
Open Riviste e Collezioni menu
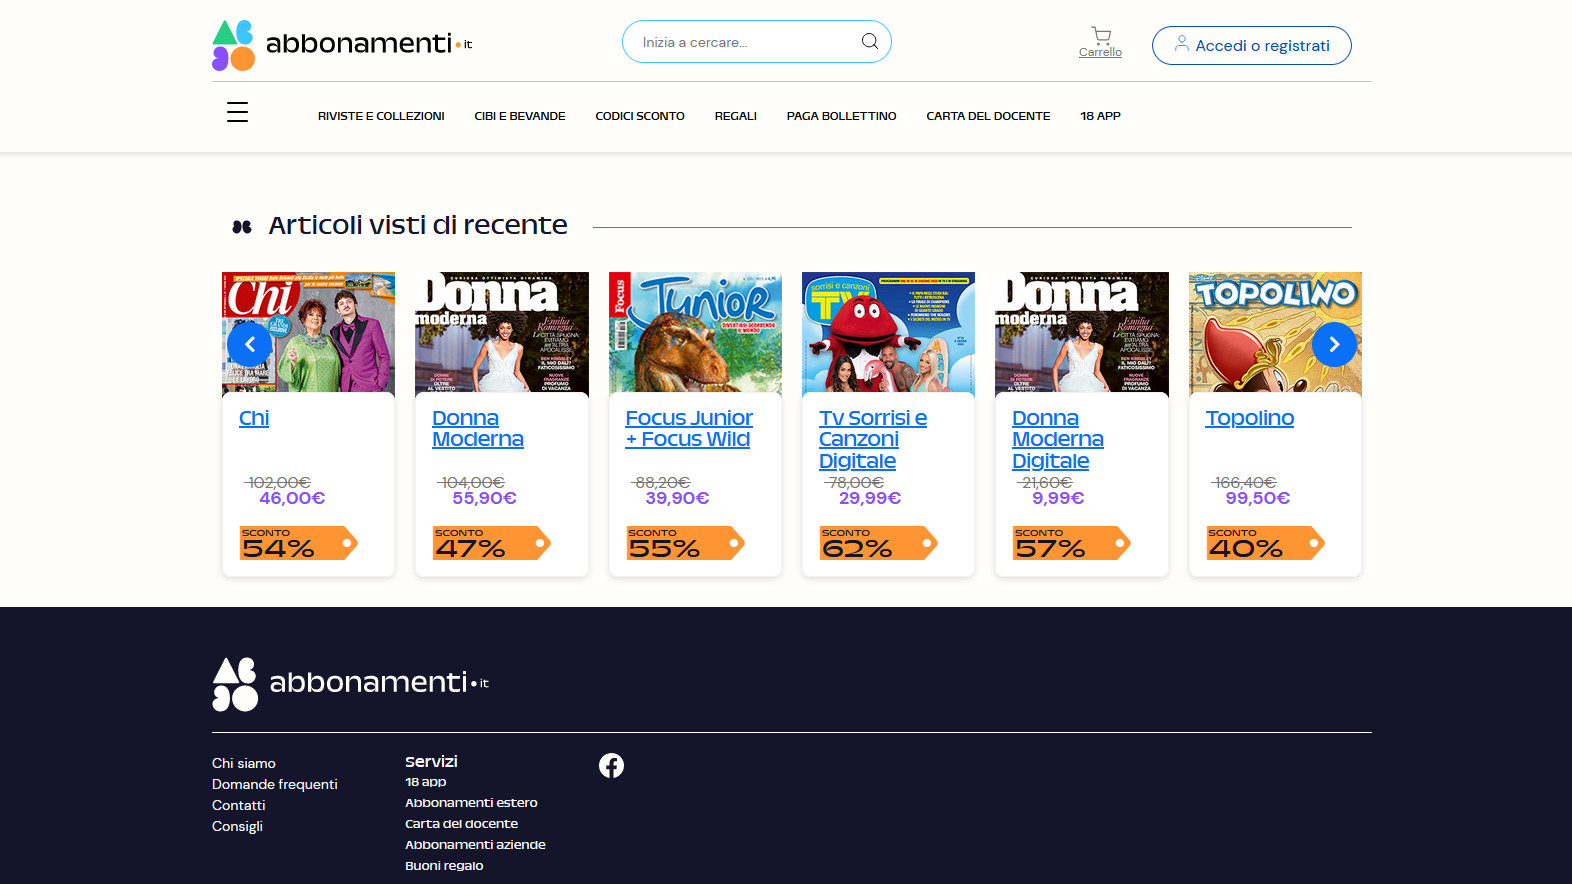click(x=381, y=116)
